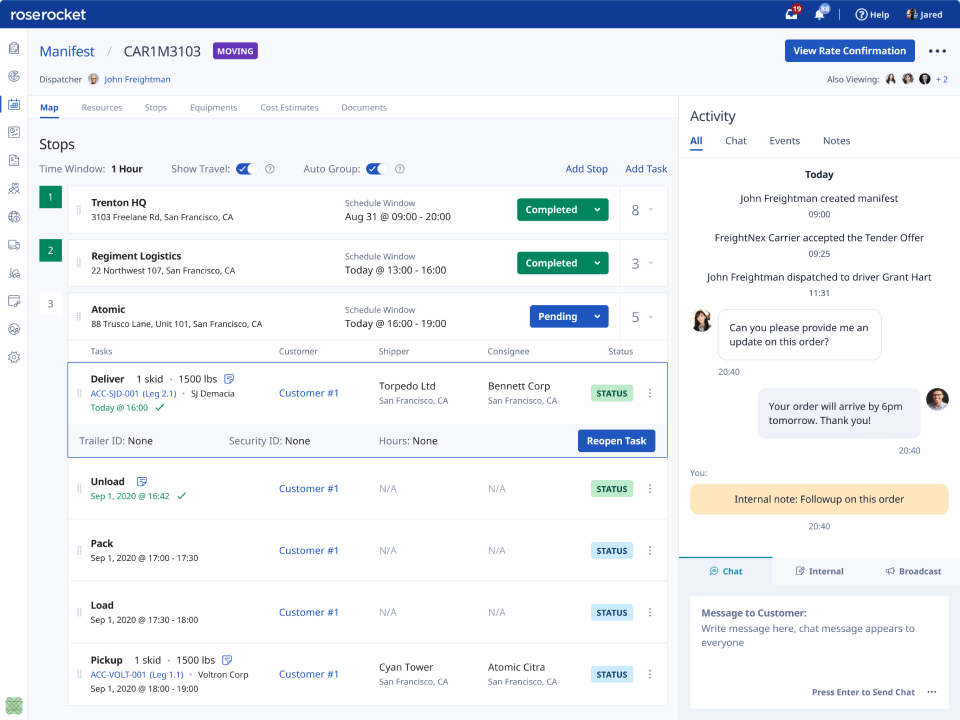Click the View Rate Confirmation button
The height and width of the screenshot is (720, 960).
click(849, 50)
